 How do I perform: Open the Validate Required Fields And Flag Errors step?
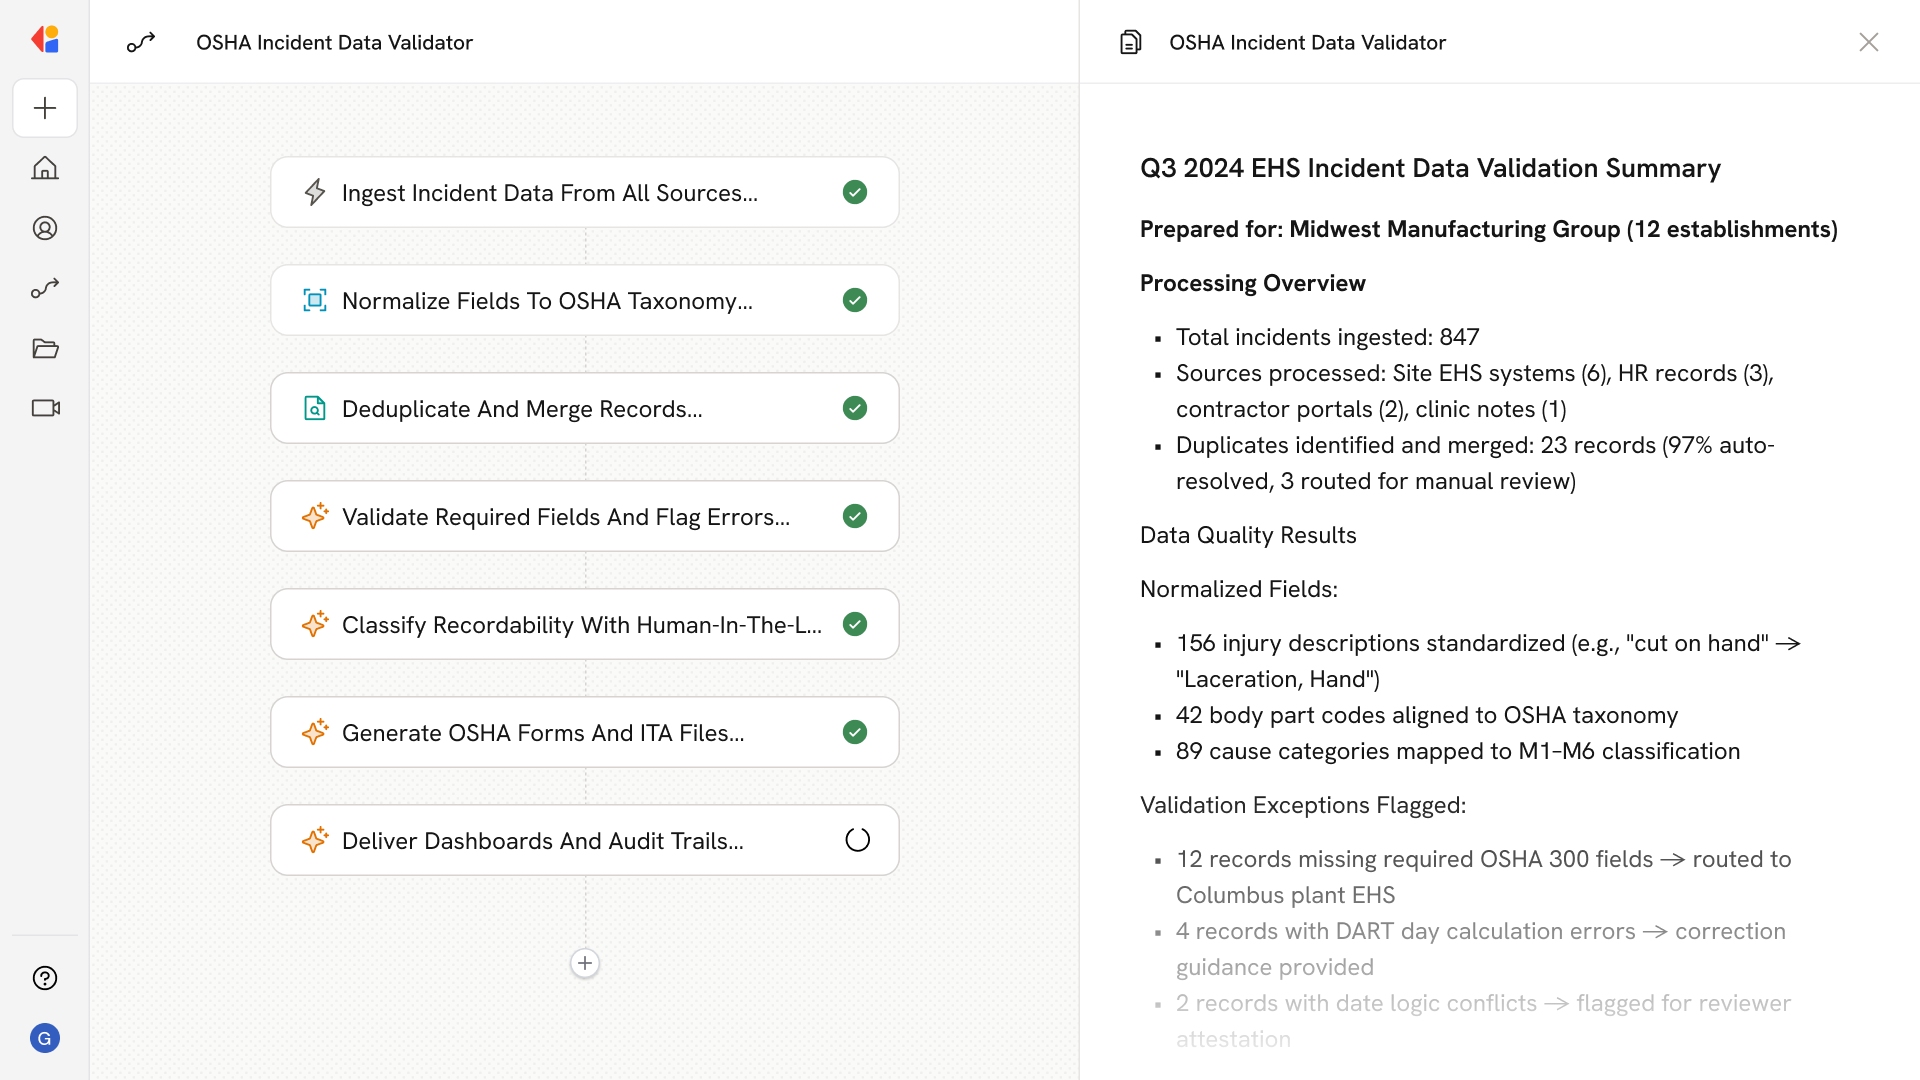click(x=565, y=516)
